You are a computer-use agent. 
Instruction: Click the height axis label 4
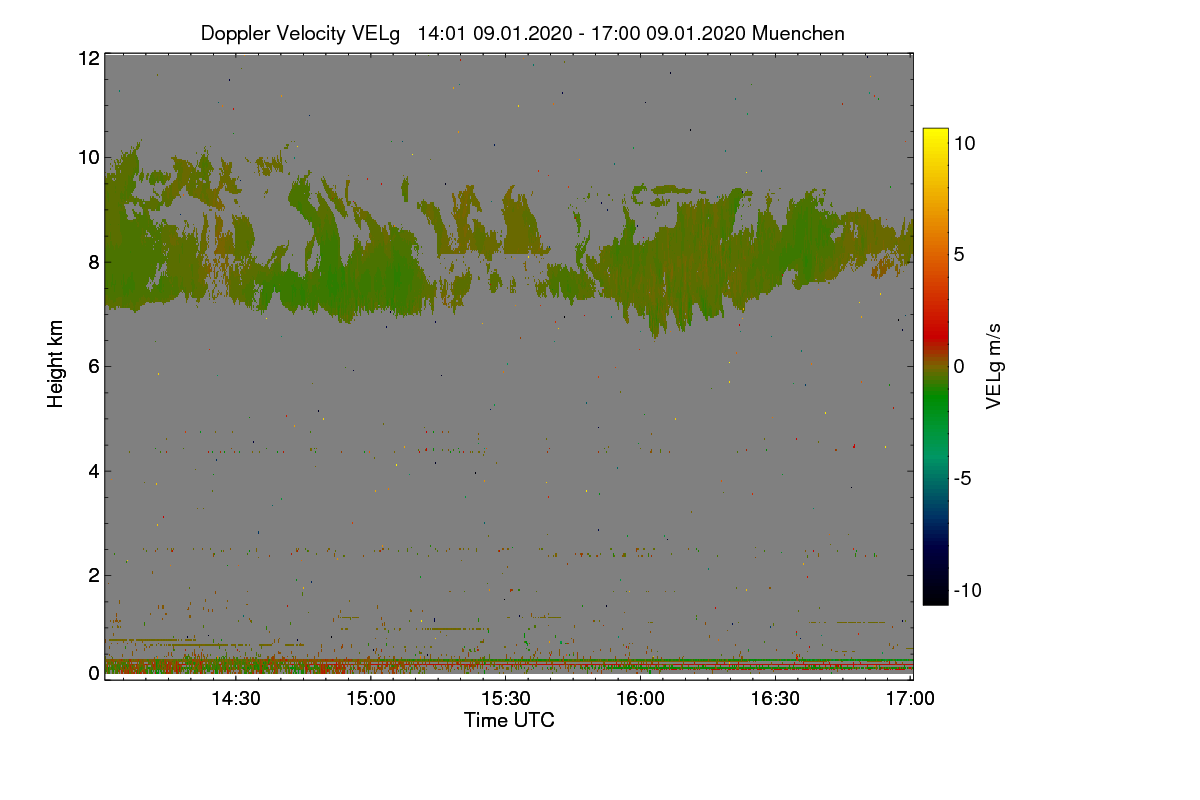point(93,470)
